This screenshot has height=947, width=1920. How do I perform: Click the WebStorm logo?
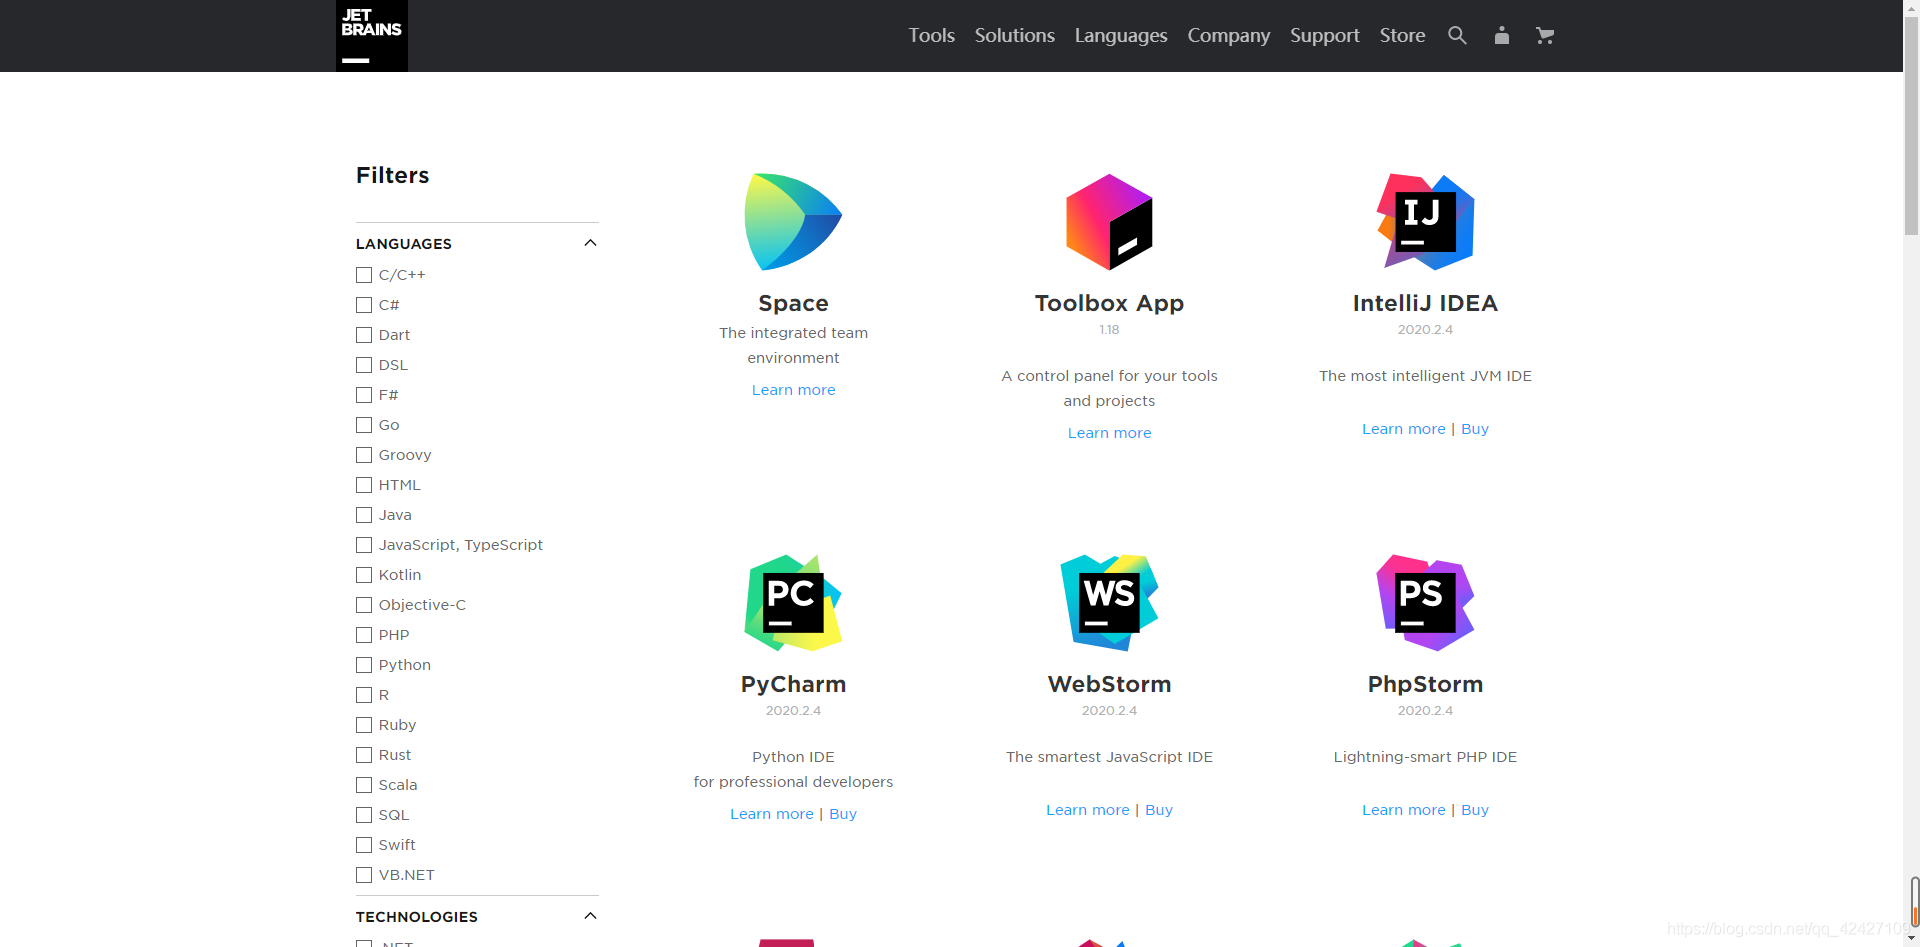tap(1109, 603)
